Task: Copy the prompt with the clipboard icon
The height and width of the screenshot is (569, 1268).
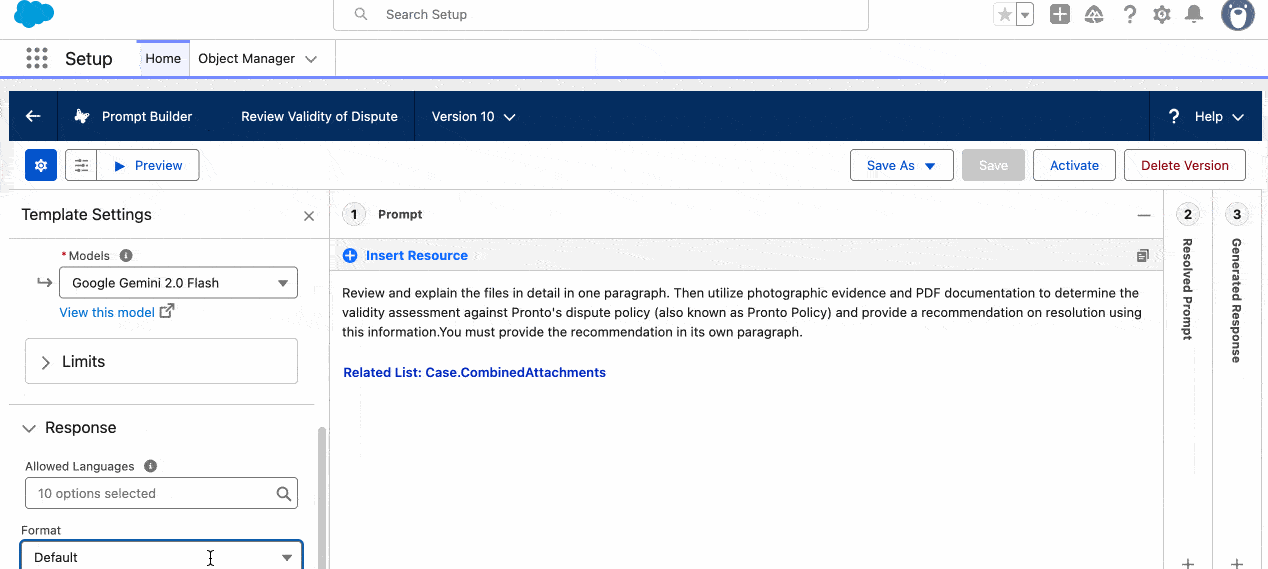Action: [1142, 256]
